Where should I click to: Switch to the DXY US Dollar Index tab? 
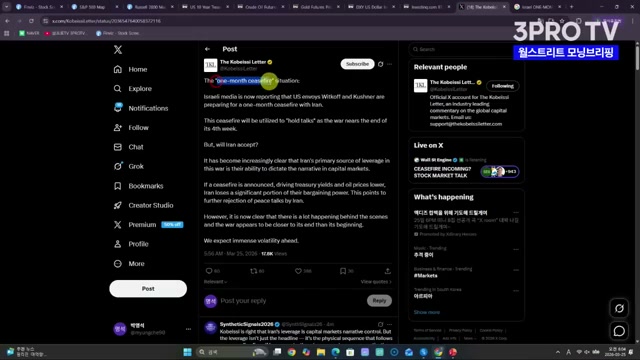pos(371,7)
